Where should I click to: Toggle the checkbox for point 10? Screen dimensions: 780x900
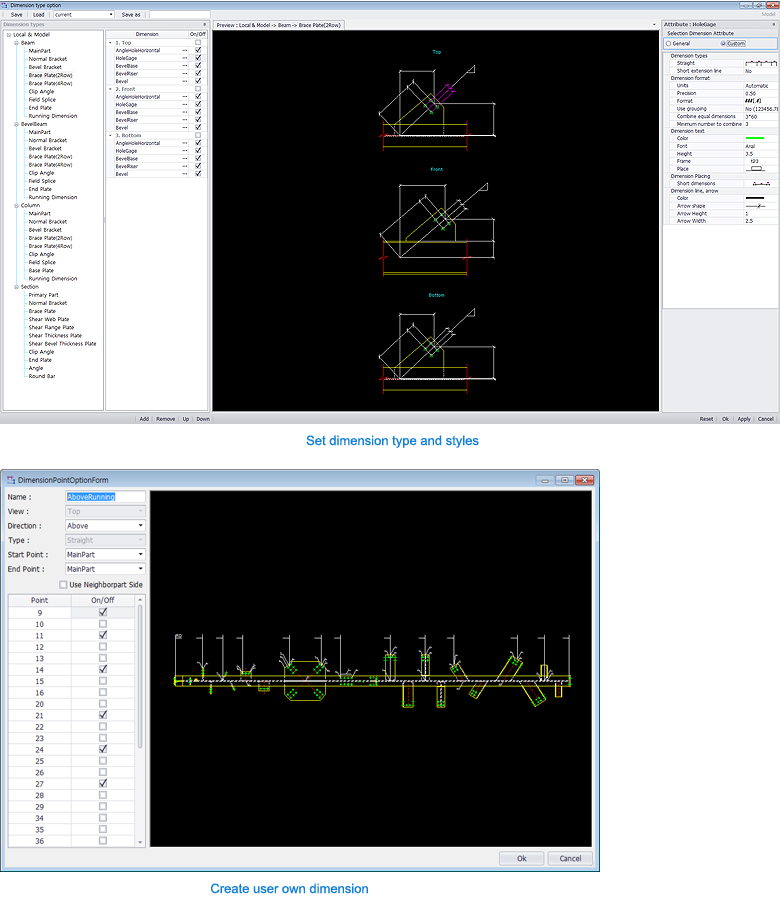[x=103, y=624]
